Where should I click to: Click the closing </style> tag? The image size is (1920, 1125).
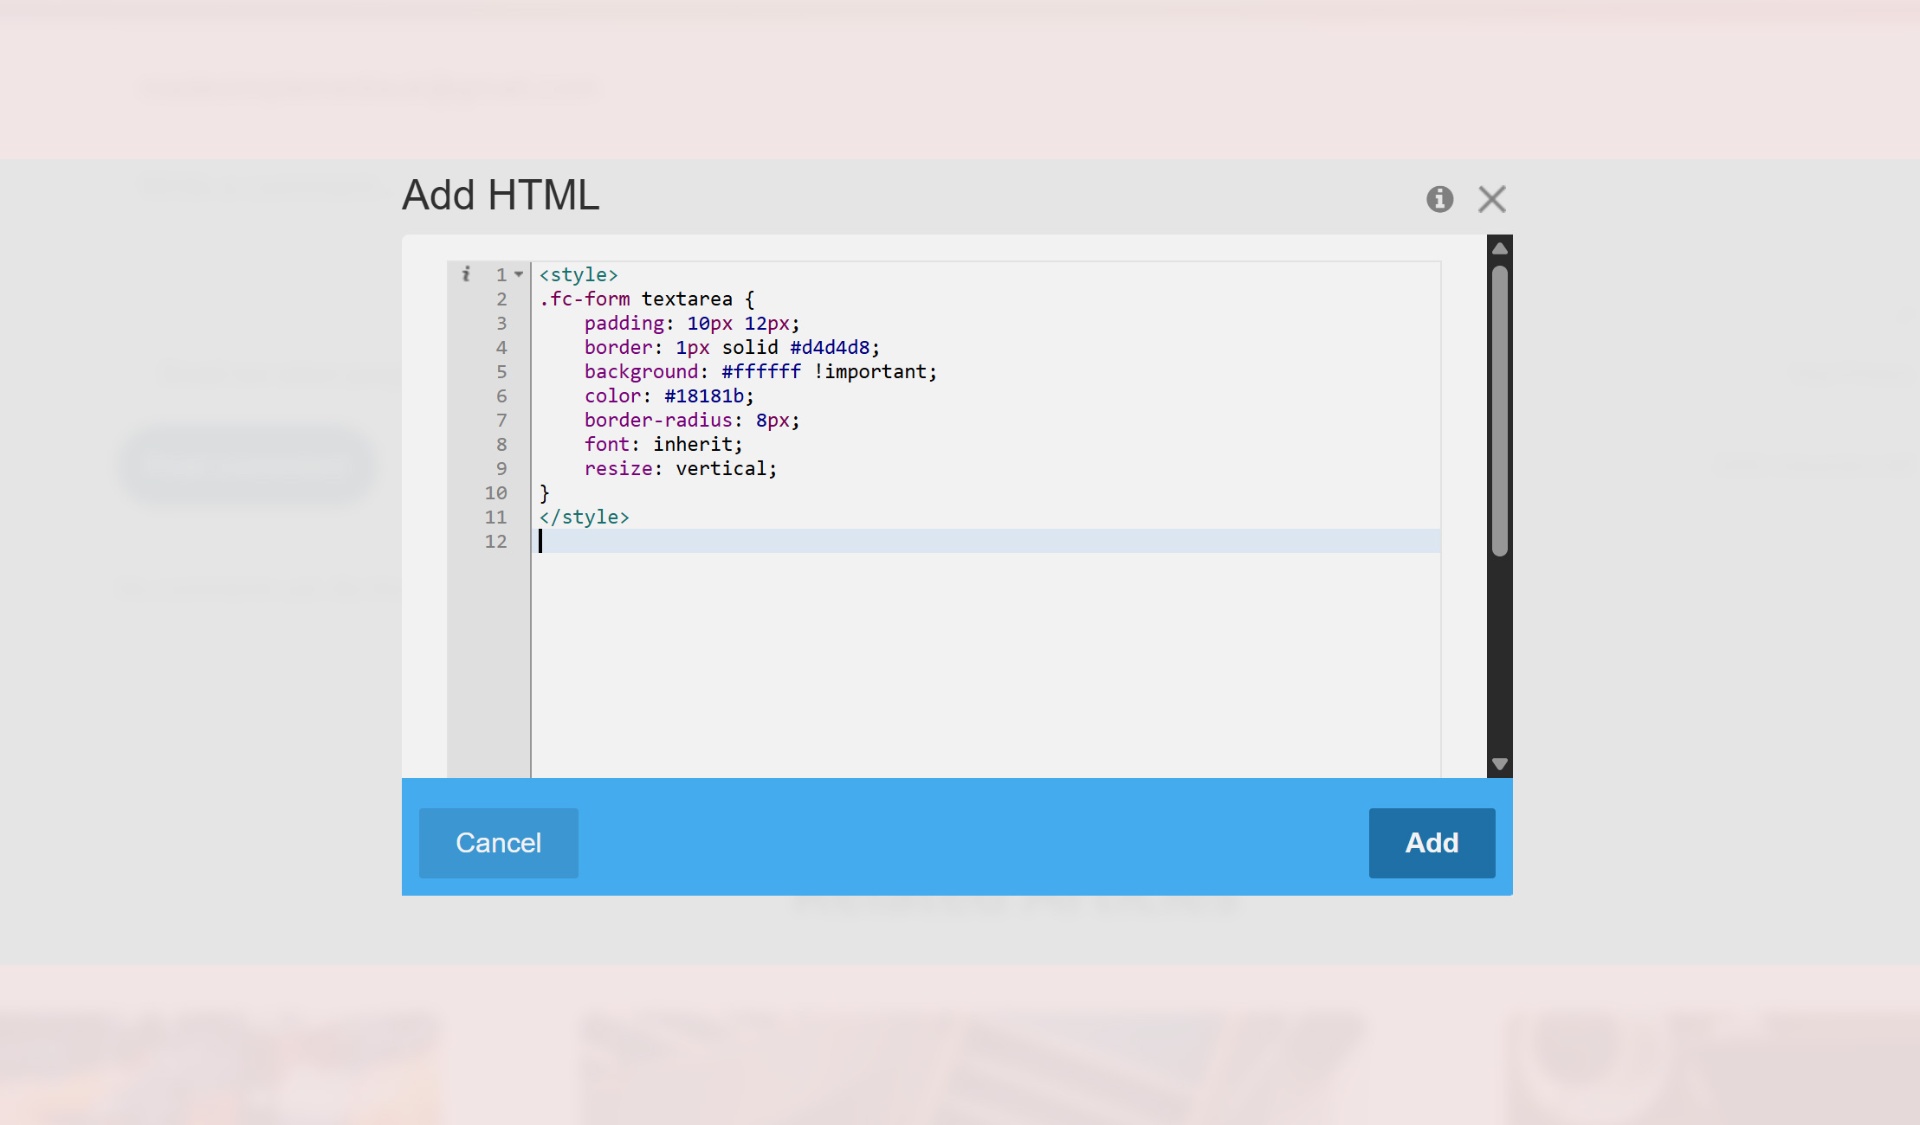584,517
